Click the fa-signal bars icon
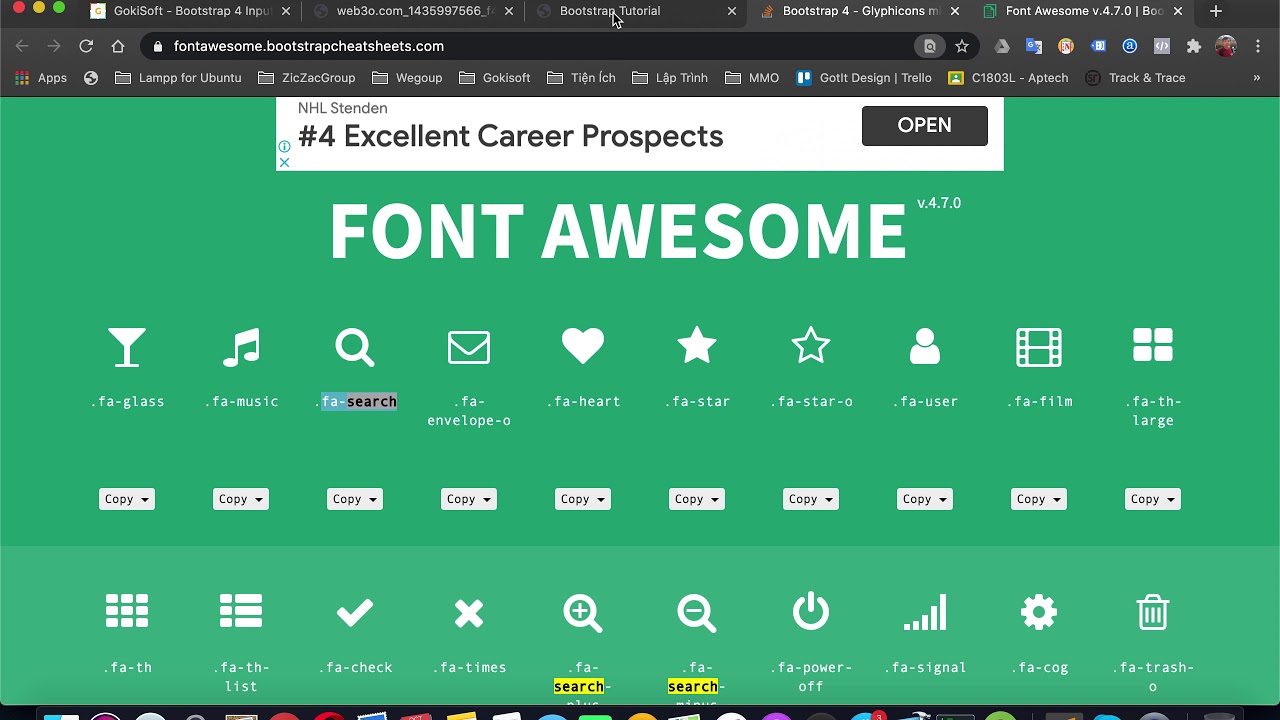Viewport: 1280px width, 720px height. click(925, 612)
